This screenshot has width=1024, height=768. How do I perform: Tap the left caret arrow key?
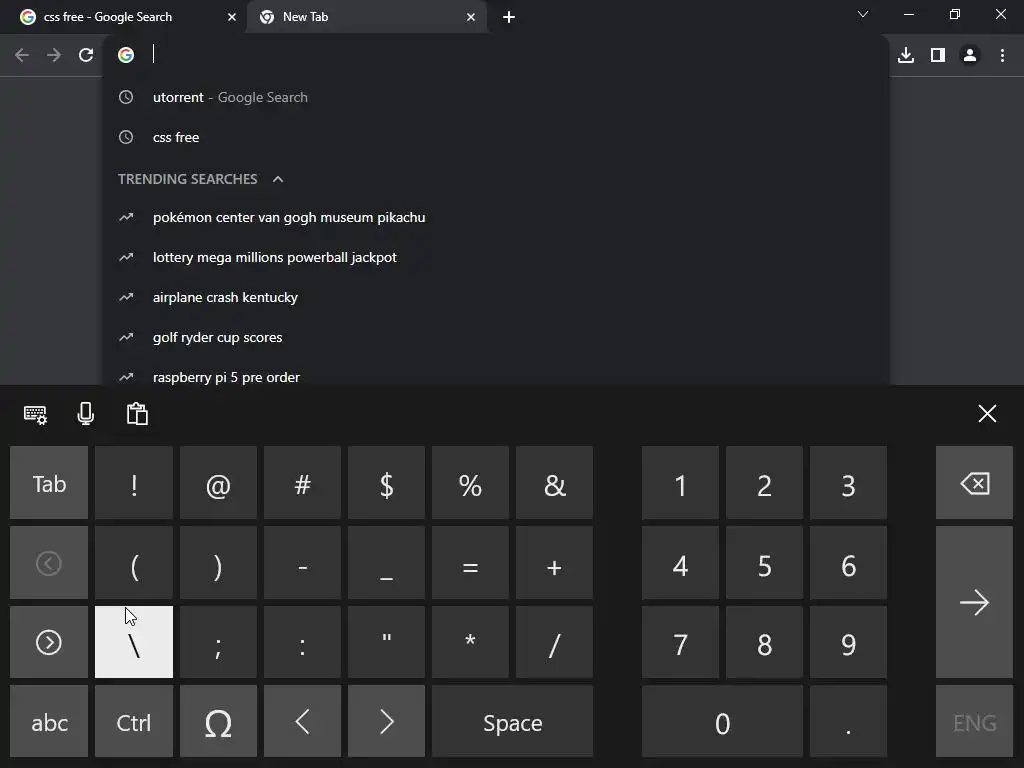pos(302,722)
